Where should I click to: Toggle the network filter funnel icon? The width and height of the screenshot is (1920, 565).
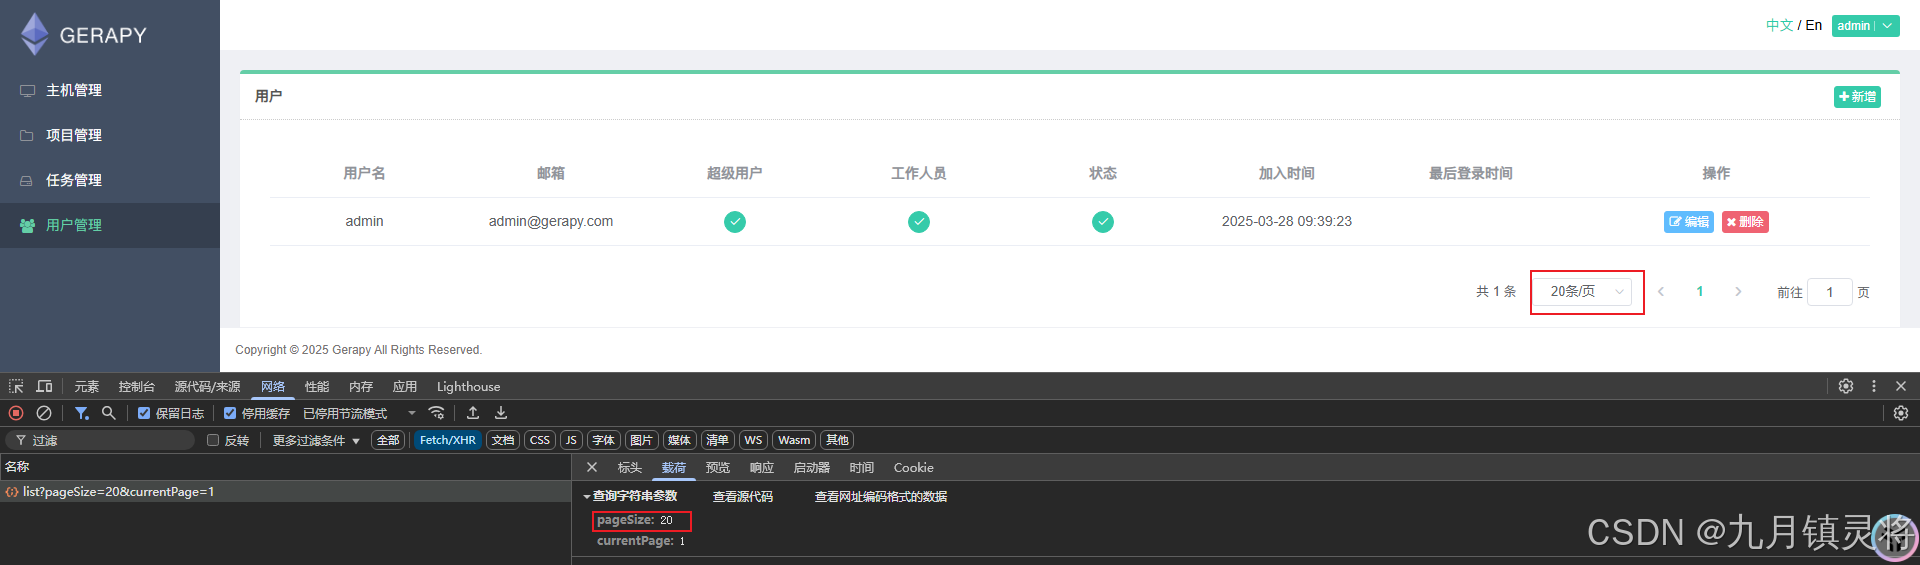coord(82,413)
